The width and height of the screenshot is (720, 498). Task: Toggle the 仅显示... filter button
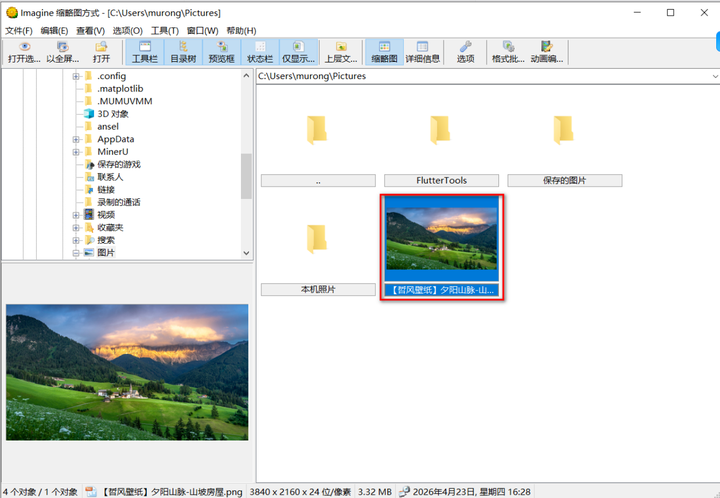click(x=298, y=52)
